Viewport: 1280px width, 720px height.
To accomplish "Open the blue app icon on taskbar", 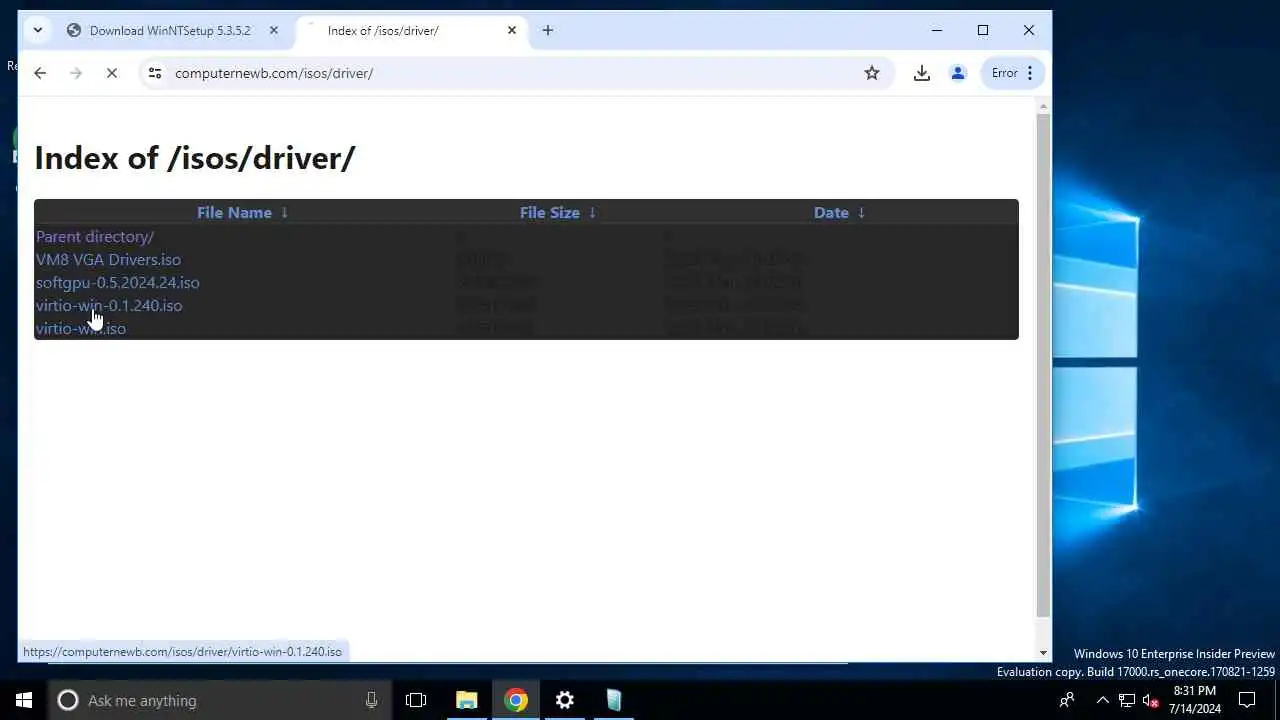I will [613, 700].
